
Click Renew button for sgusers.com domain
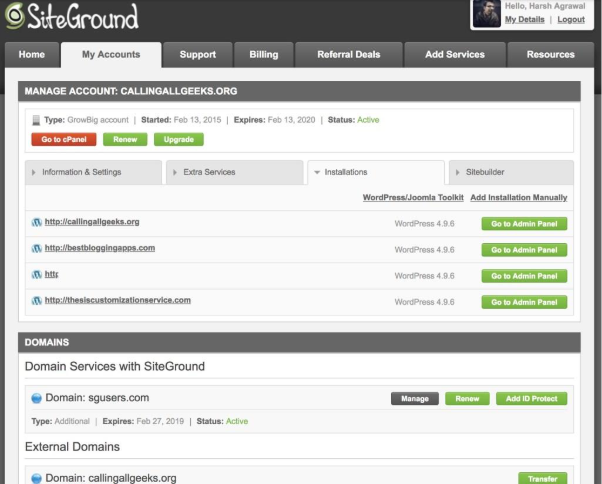click(x=467, y=399)
